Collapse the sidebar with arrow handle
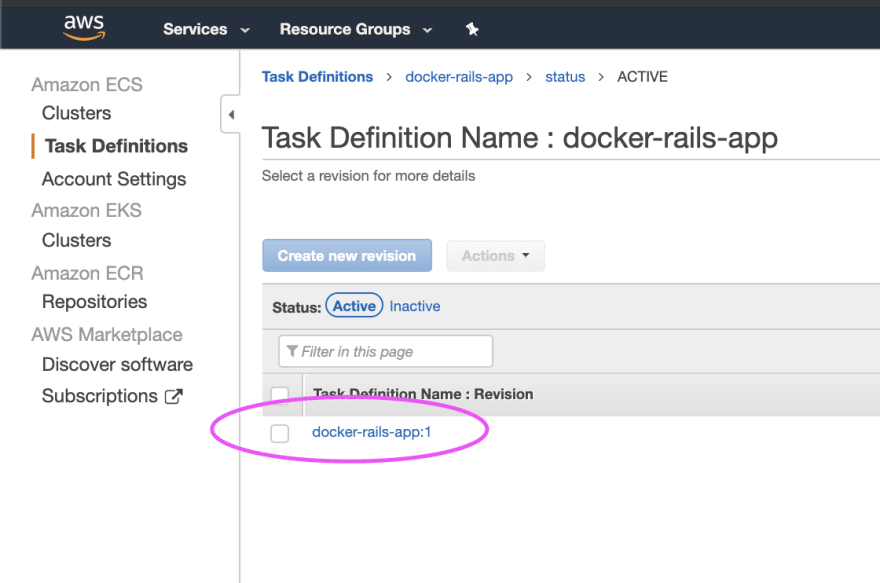 tap(231, 114)
